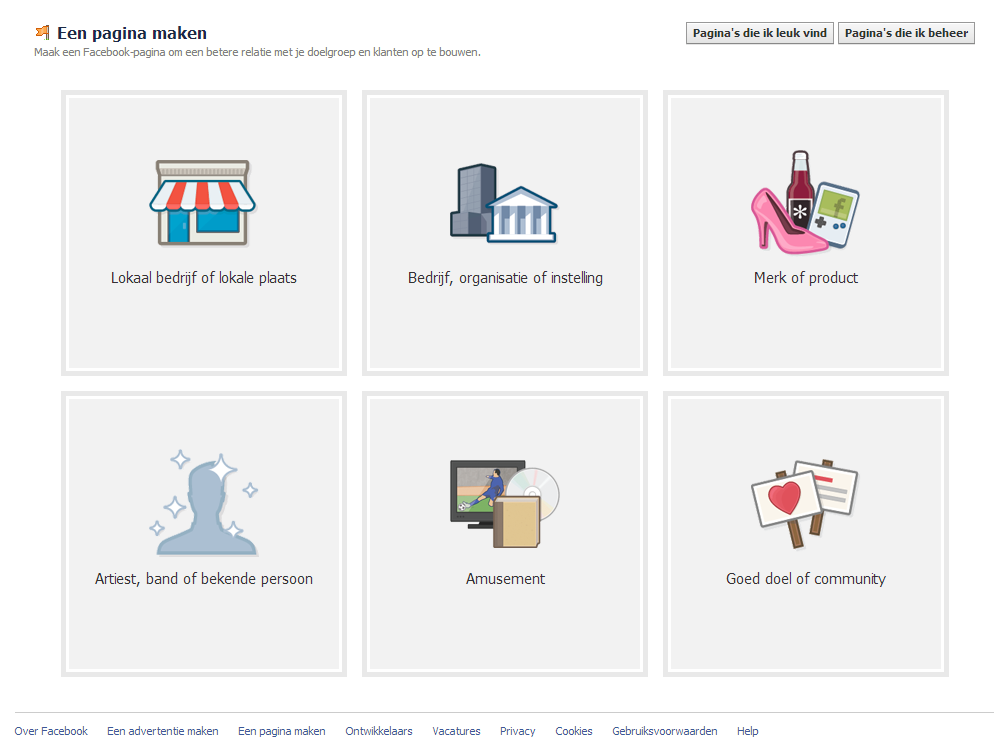The image size is (994, 745).
Task: Select 'Bedrijf, organisatie of instelling' label
Action: tap(505, 278)
